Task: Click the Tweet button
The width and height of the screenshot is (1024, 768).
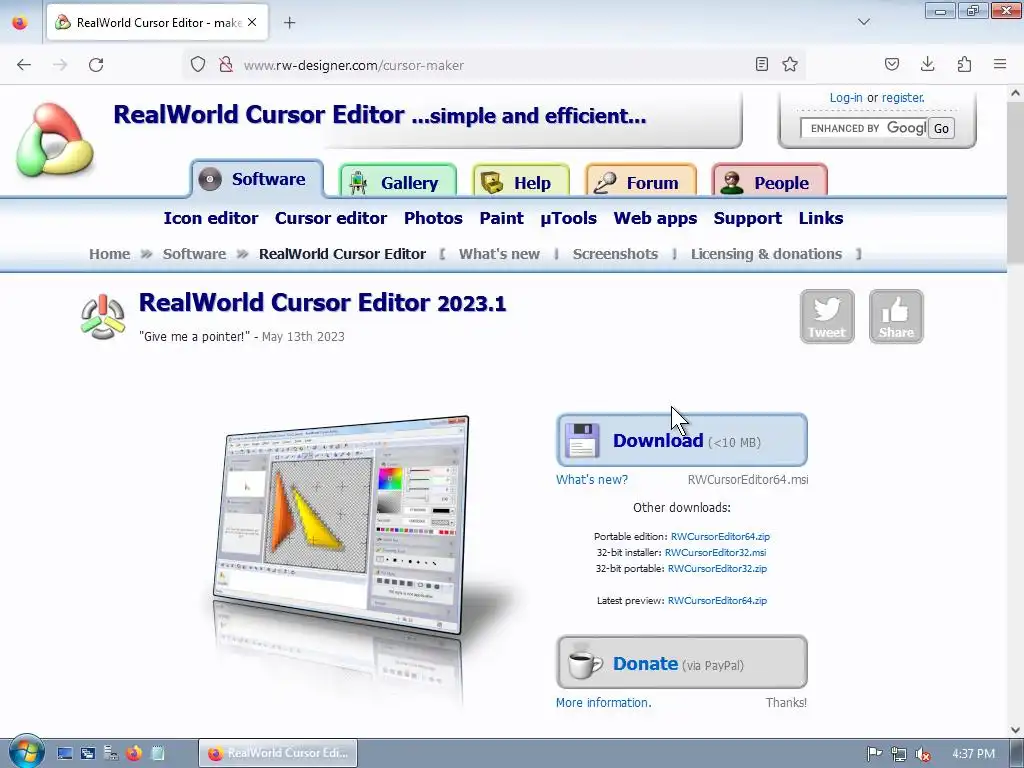Action: [827, 316]
